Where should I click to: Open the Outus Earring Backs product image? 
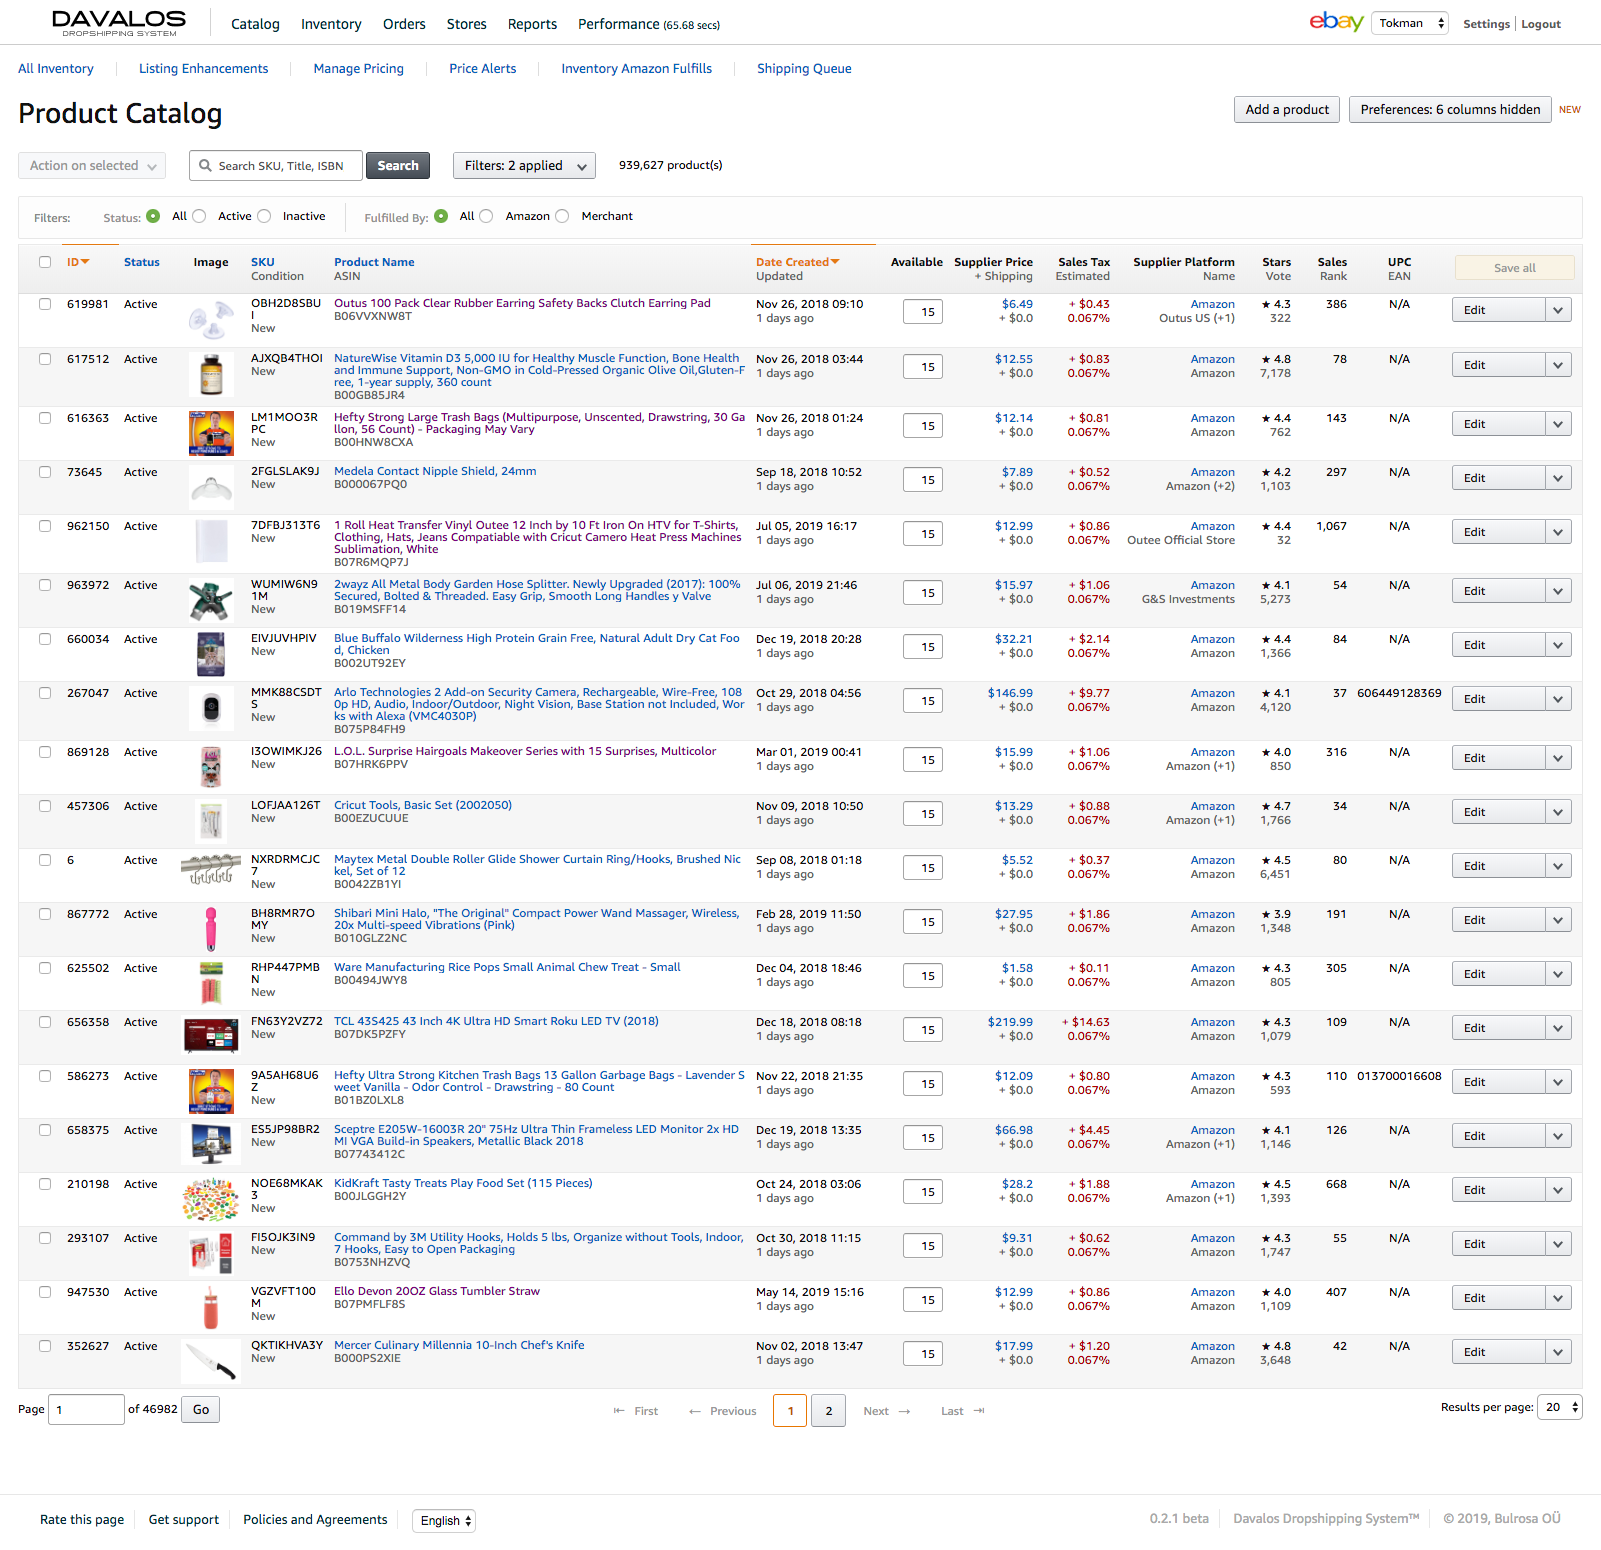pyautogui.click(x=211, y=320)
